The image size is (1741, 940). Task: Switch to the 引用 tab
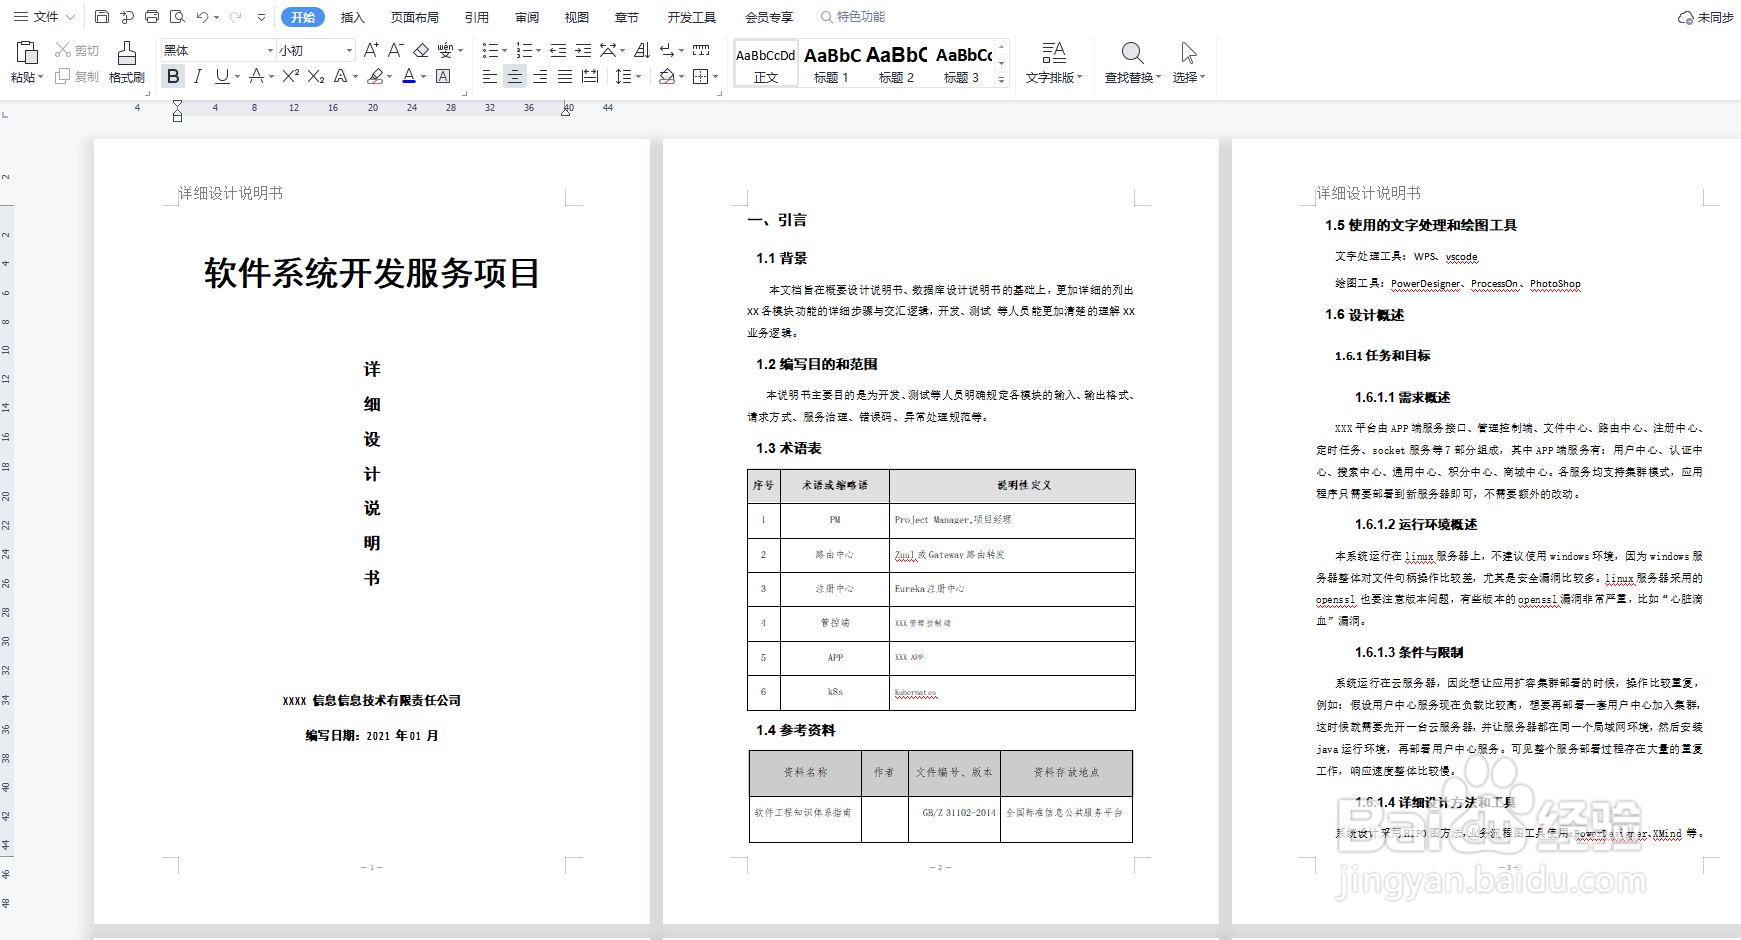(477, 17)
